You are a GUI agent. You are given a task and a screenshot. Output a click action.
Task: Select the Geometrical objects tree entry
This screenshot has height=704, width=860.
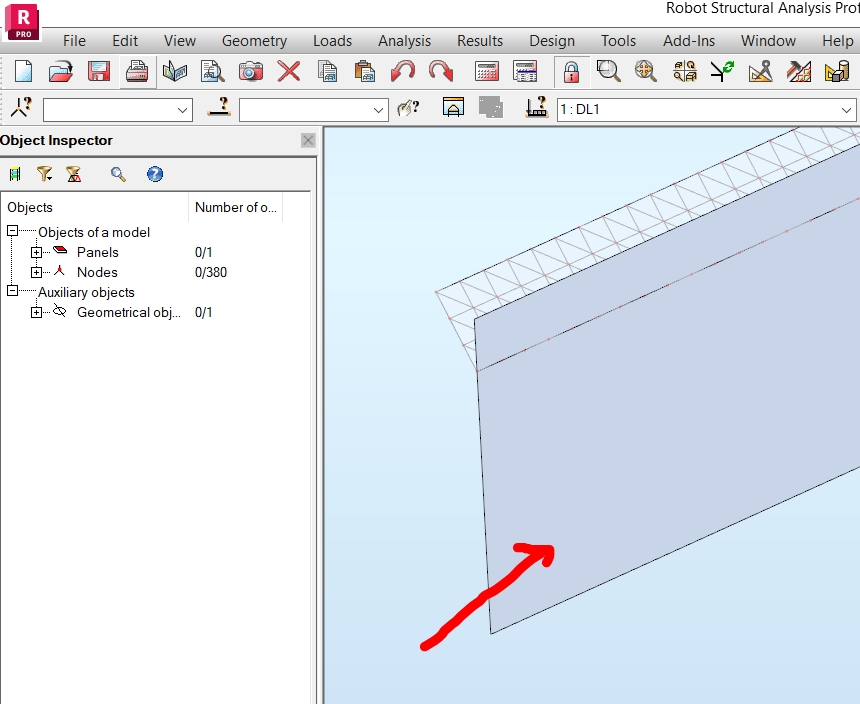click(129, 312)
